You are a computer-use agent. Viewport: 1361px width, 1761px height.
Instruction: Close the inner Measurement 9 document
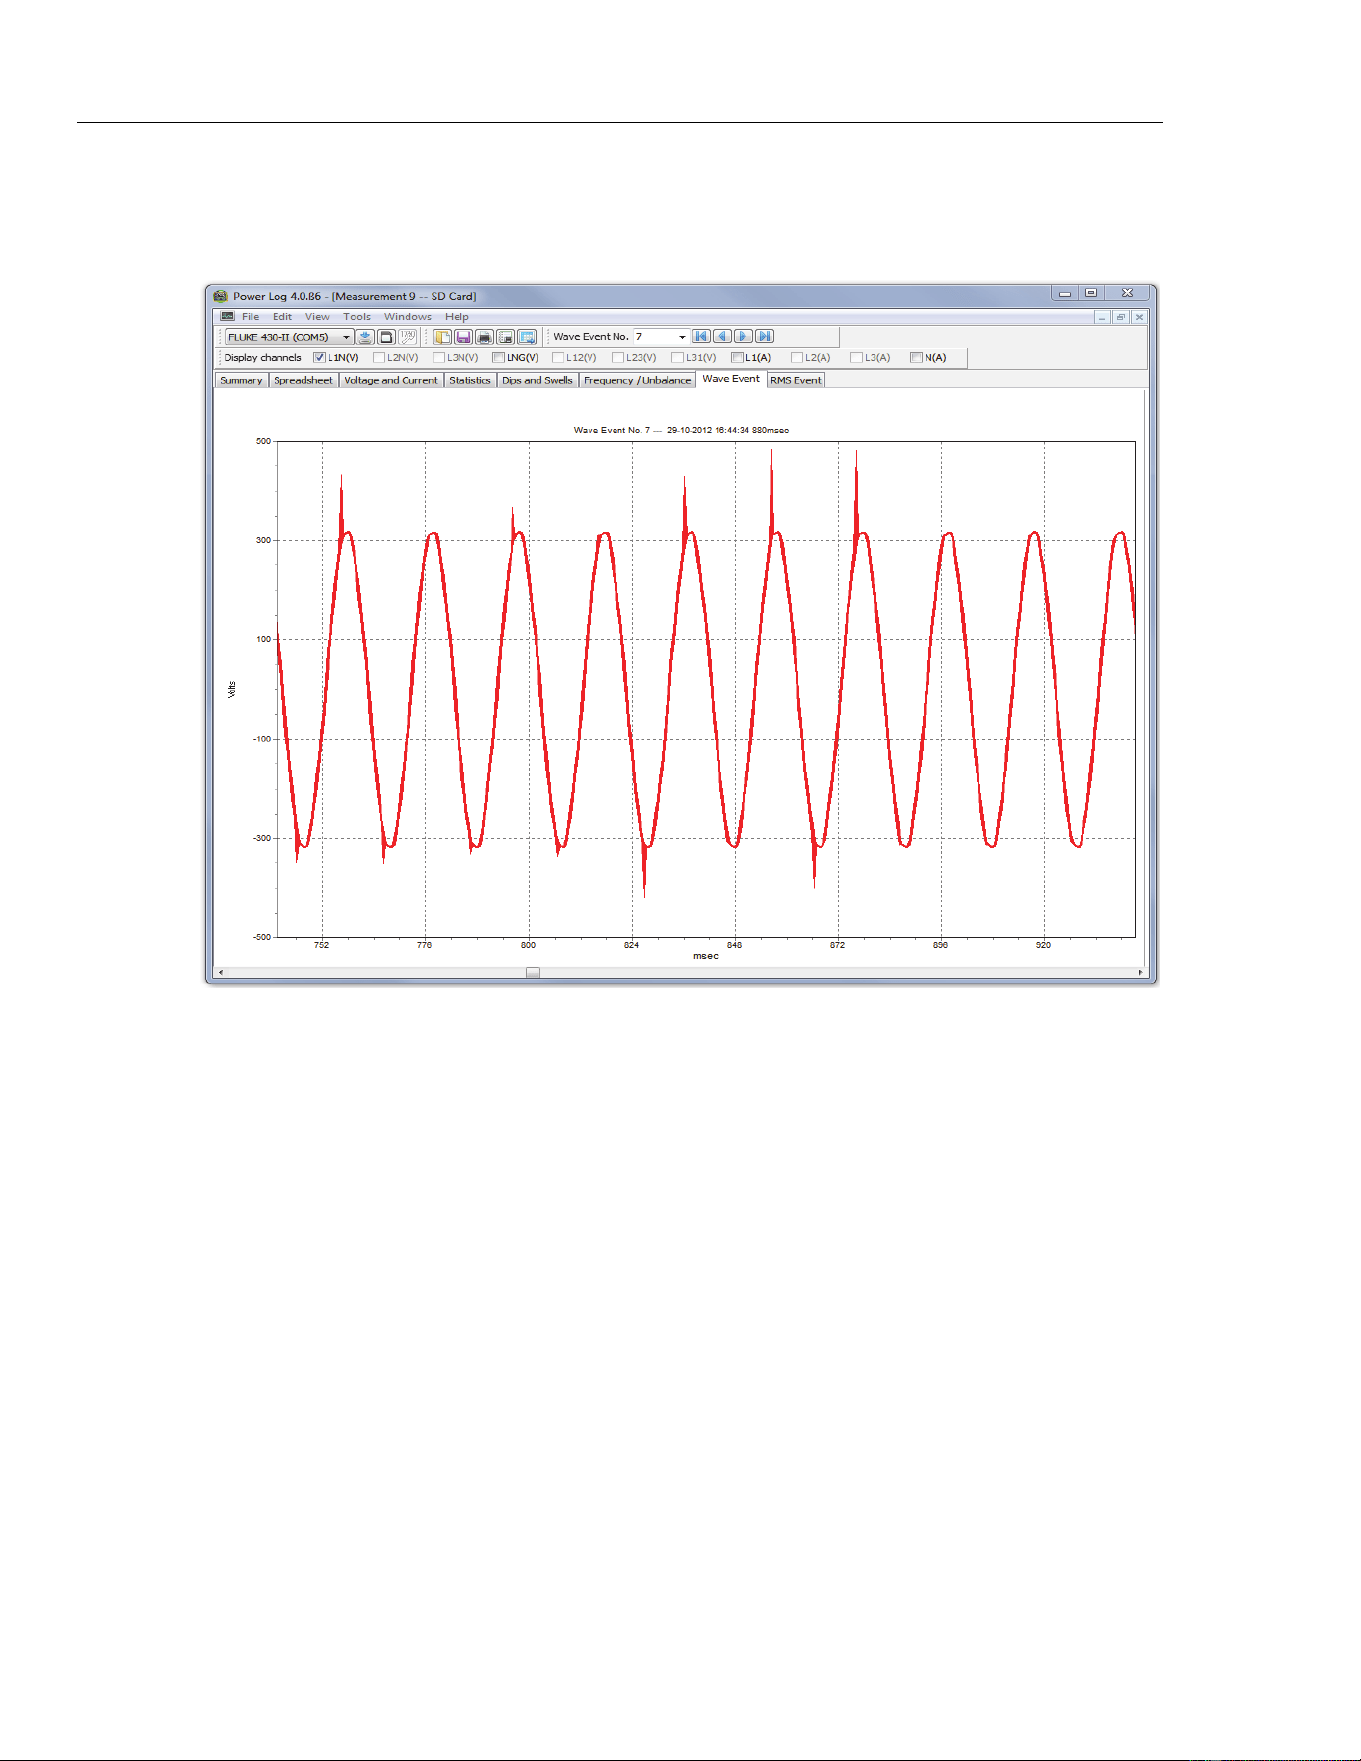pyautogui.click(x=1138, y=317)
